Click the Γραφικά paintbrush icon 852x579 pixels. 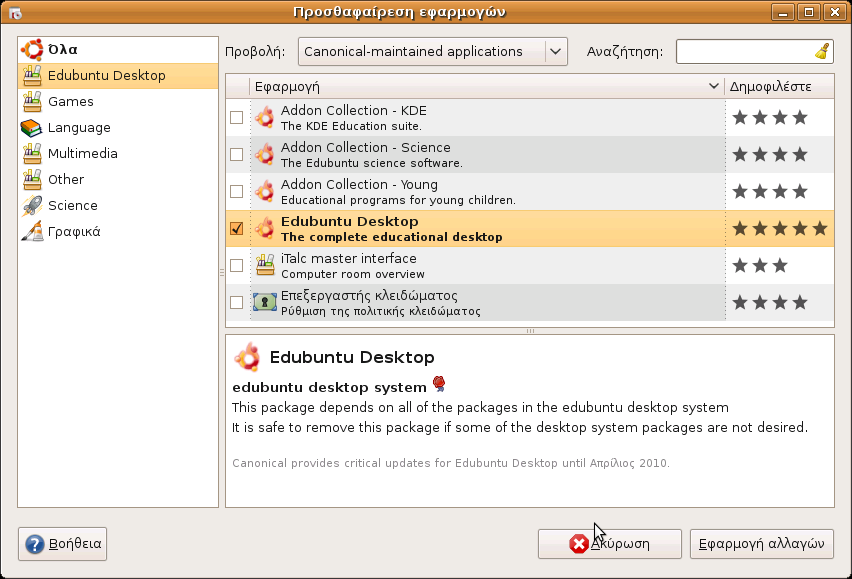pyautogui.click(x=32, y=231)
